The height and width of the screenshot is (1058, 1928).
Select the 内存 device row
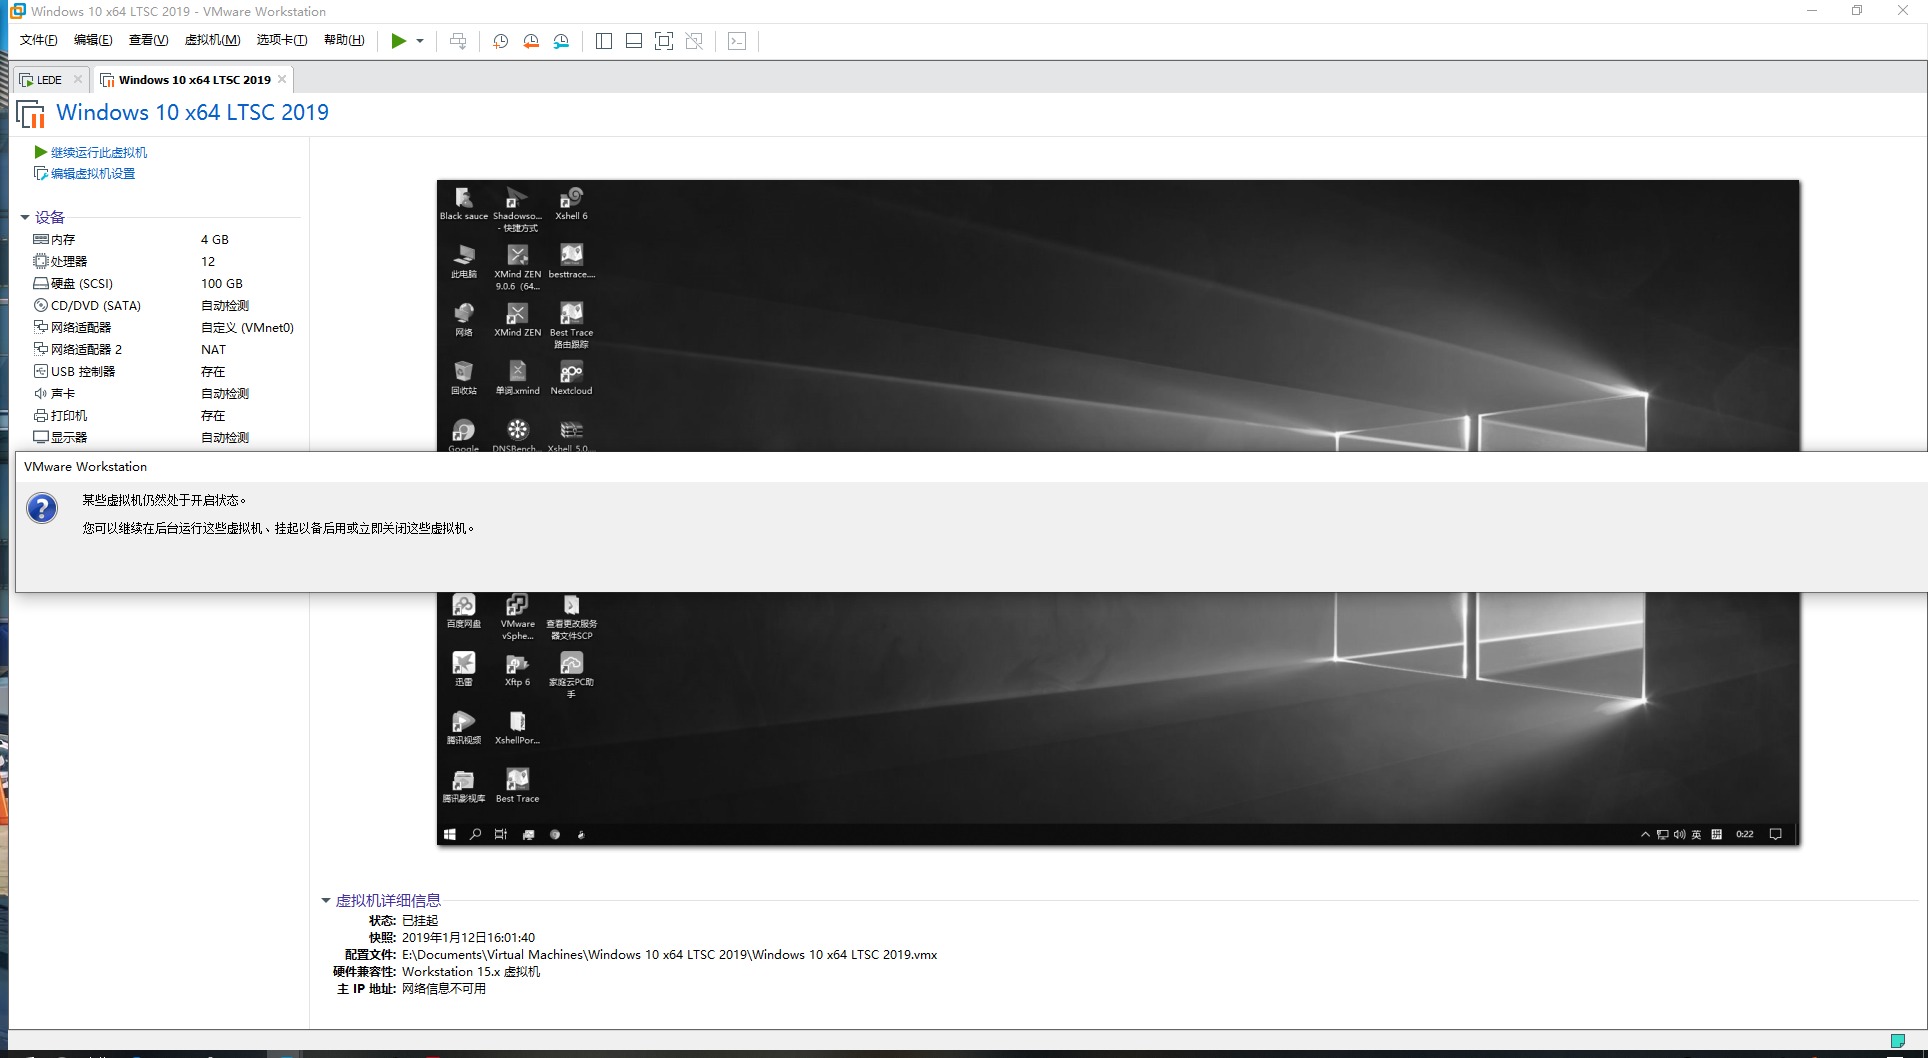point(165,240)
